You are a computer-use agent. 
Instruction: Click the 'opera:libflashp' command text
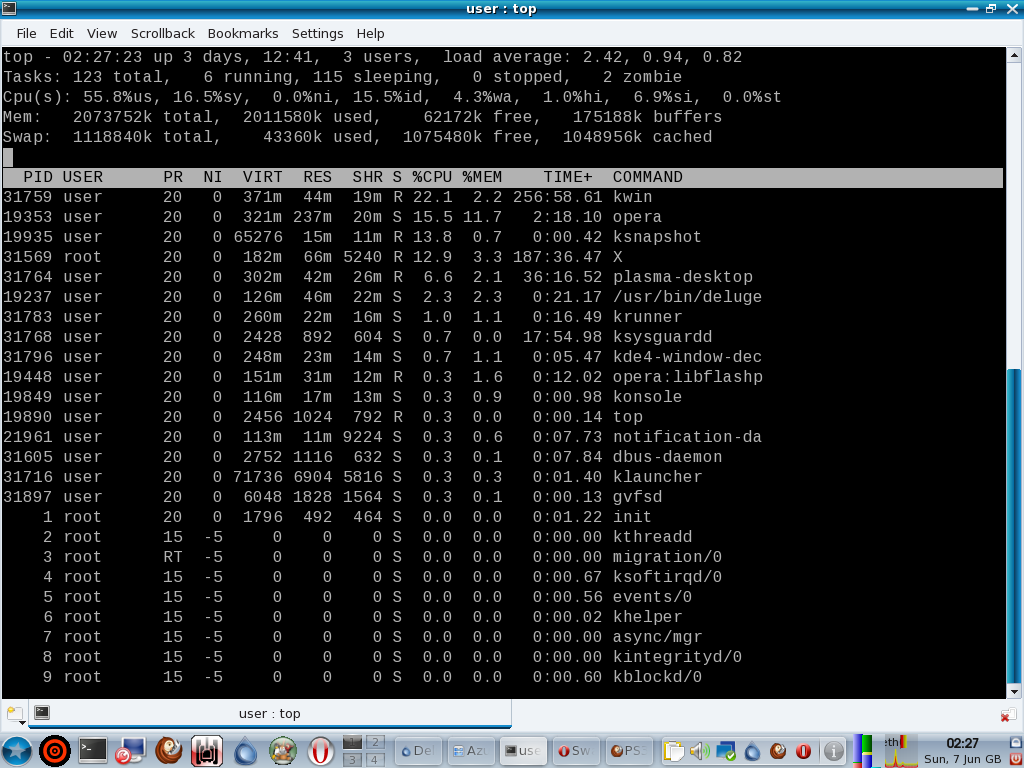tap(687, 377)
